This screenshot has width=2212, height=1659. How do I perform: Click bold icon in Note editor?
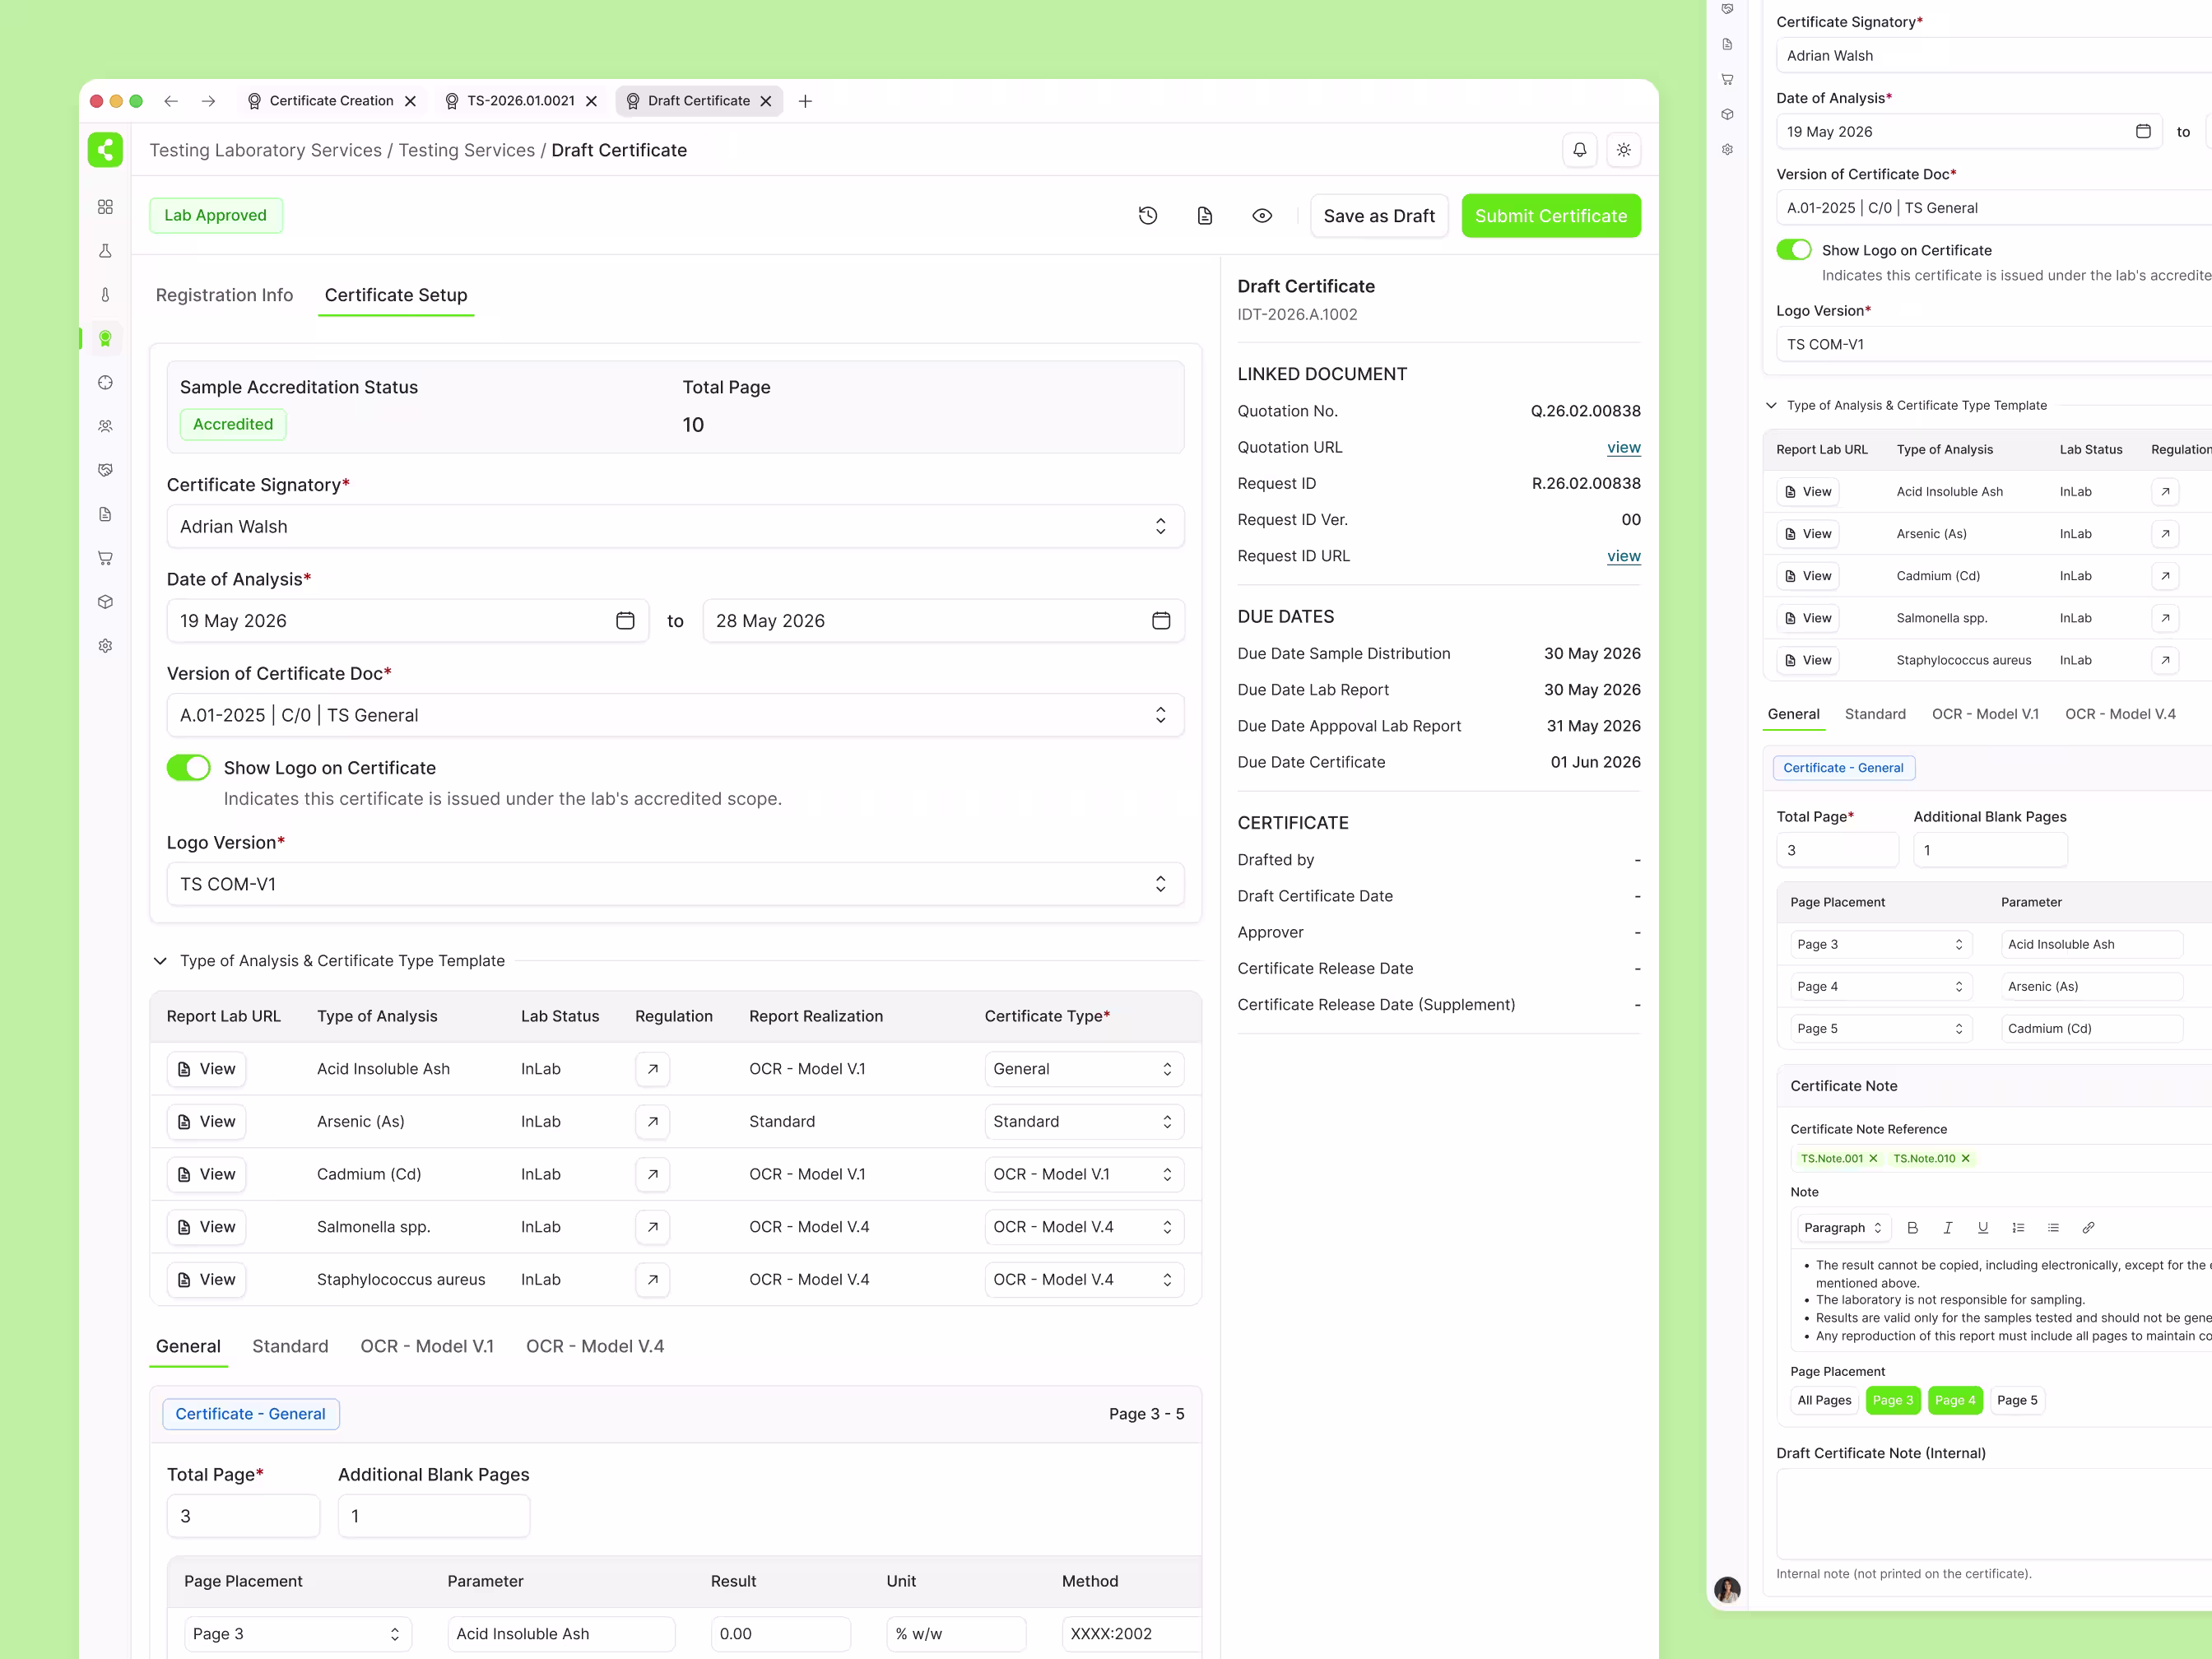pyautogui.click(x=1913, y=1228)
